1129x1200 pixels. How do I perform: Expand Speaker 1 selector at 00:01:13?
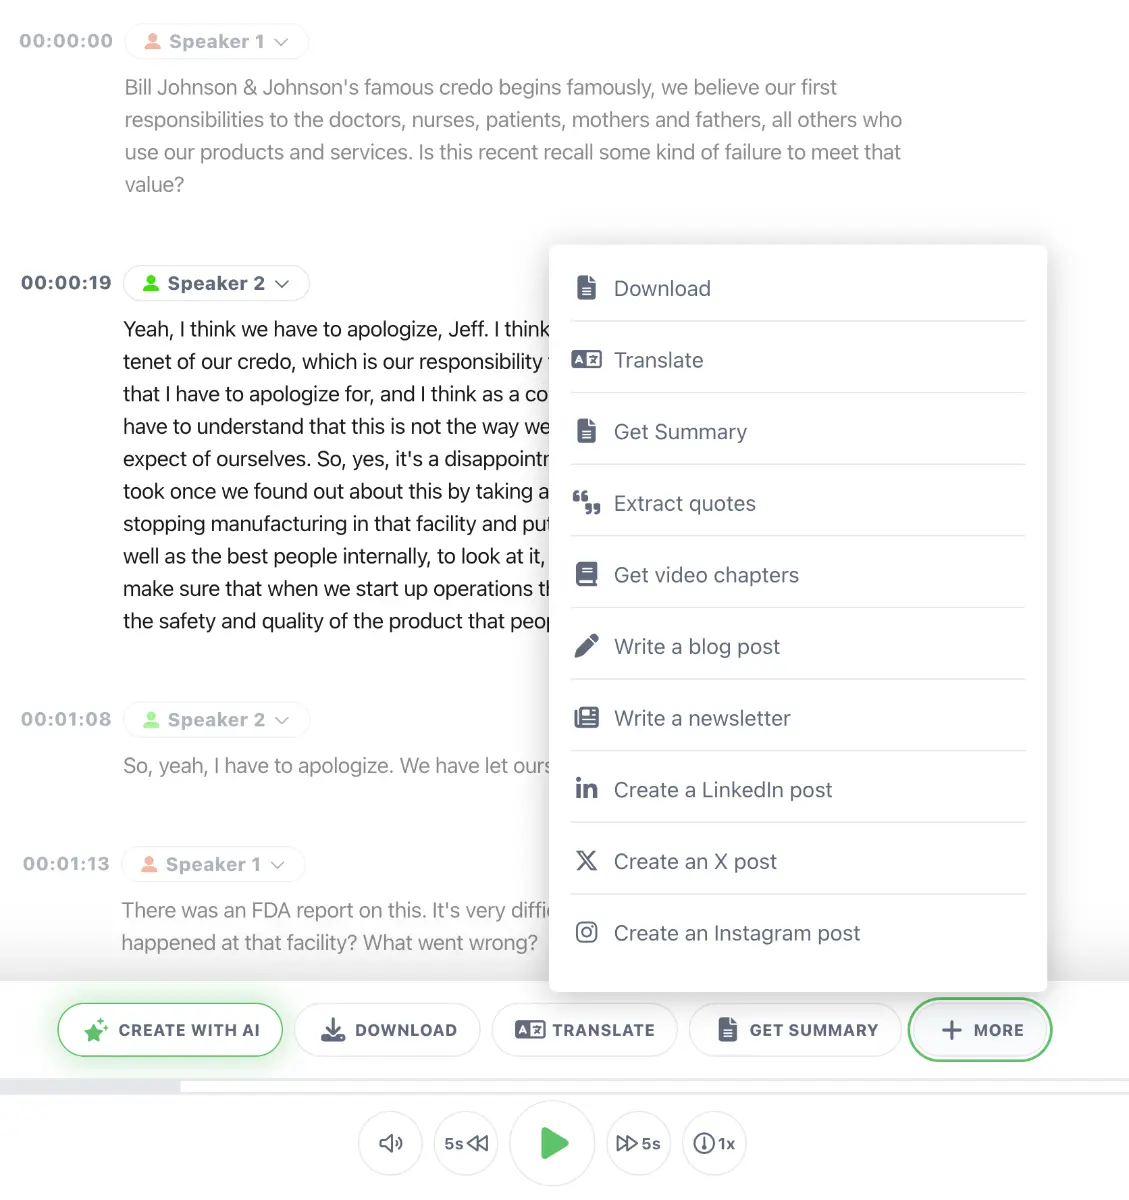pos(214,864)
